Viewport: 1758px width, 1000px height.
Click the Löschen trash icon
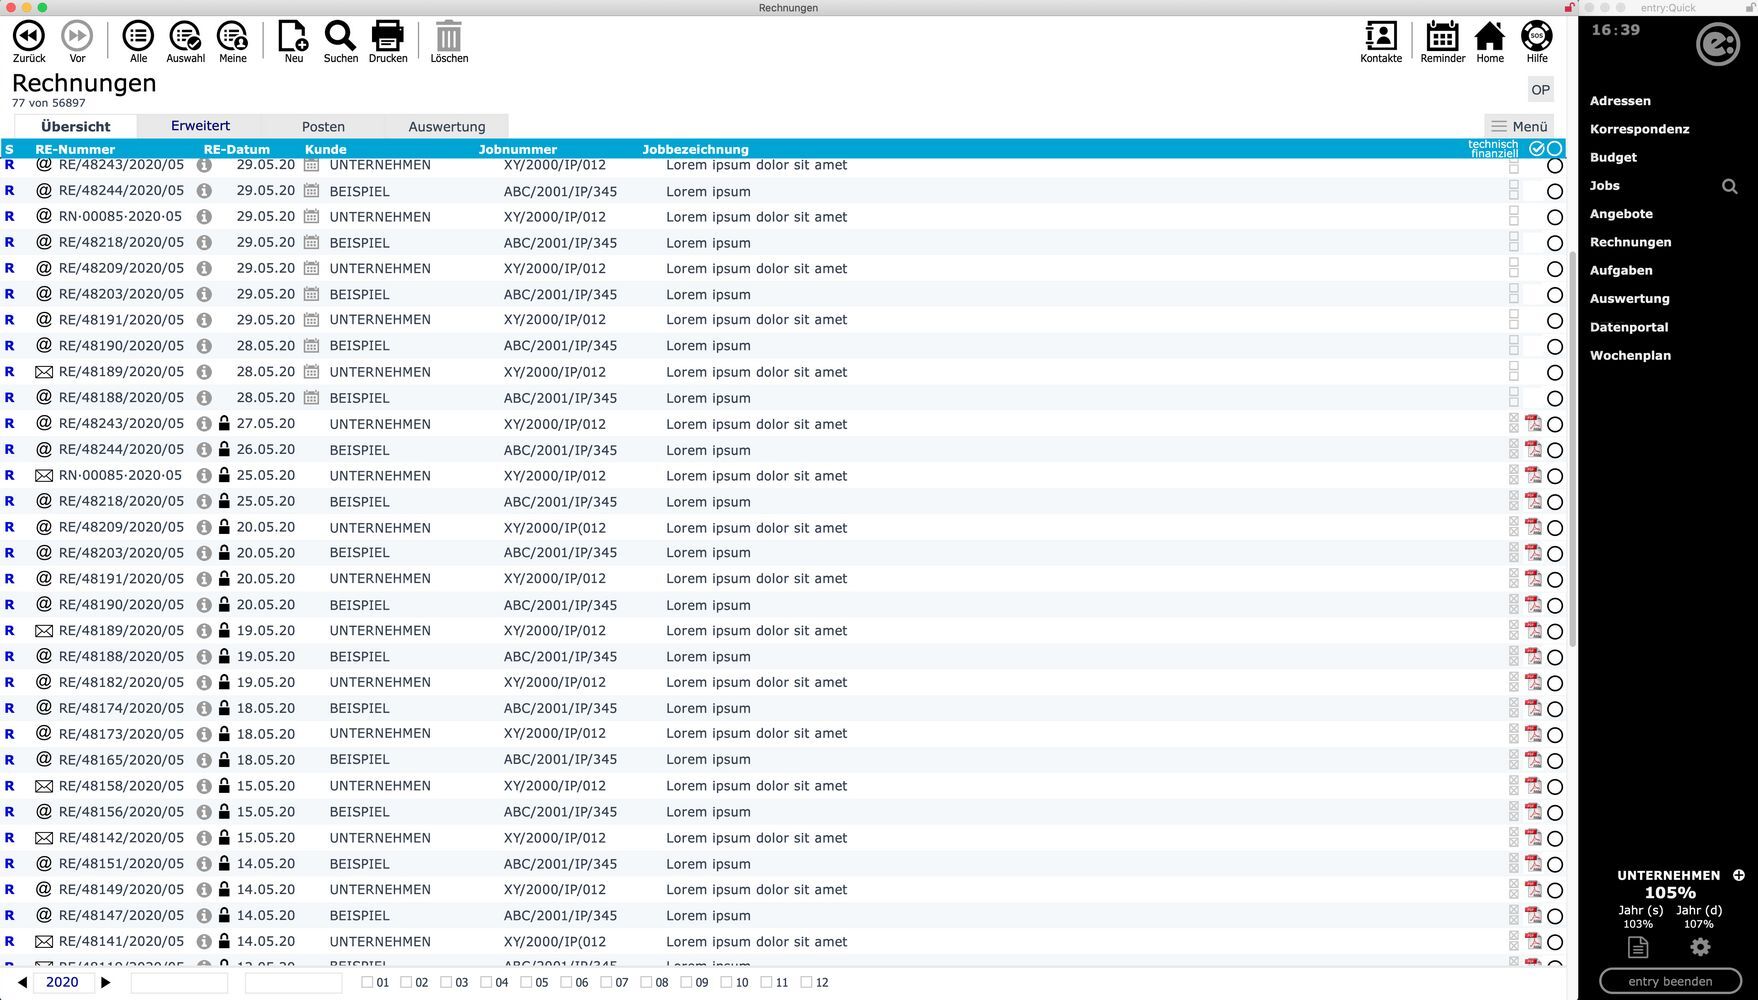(449, 37)
